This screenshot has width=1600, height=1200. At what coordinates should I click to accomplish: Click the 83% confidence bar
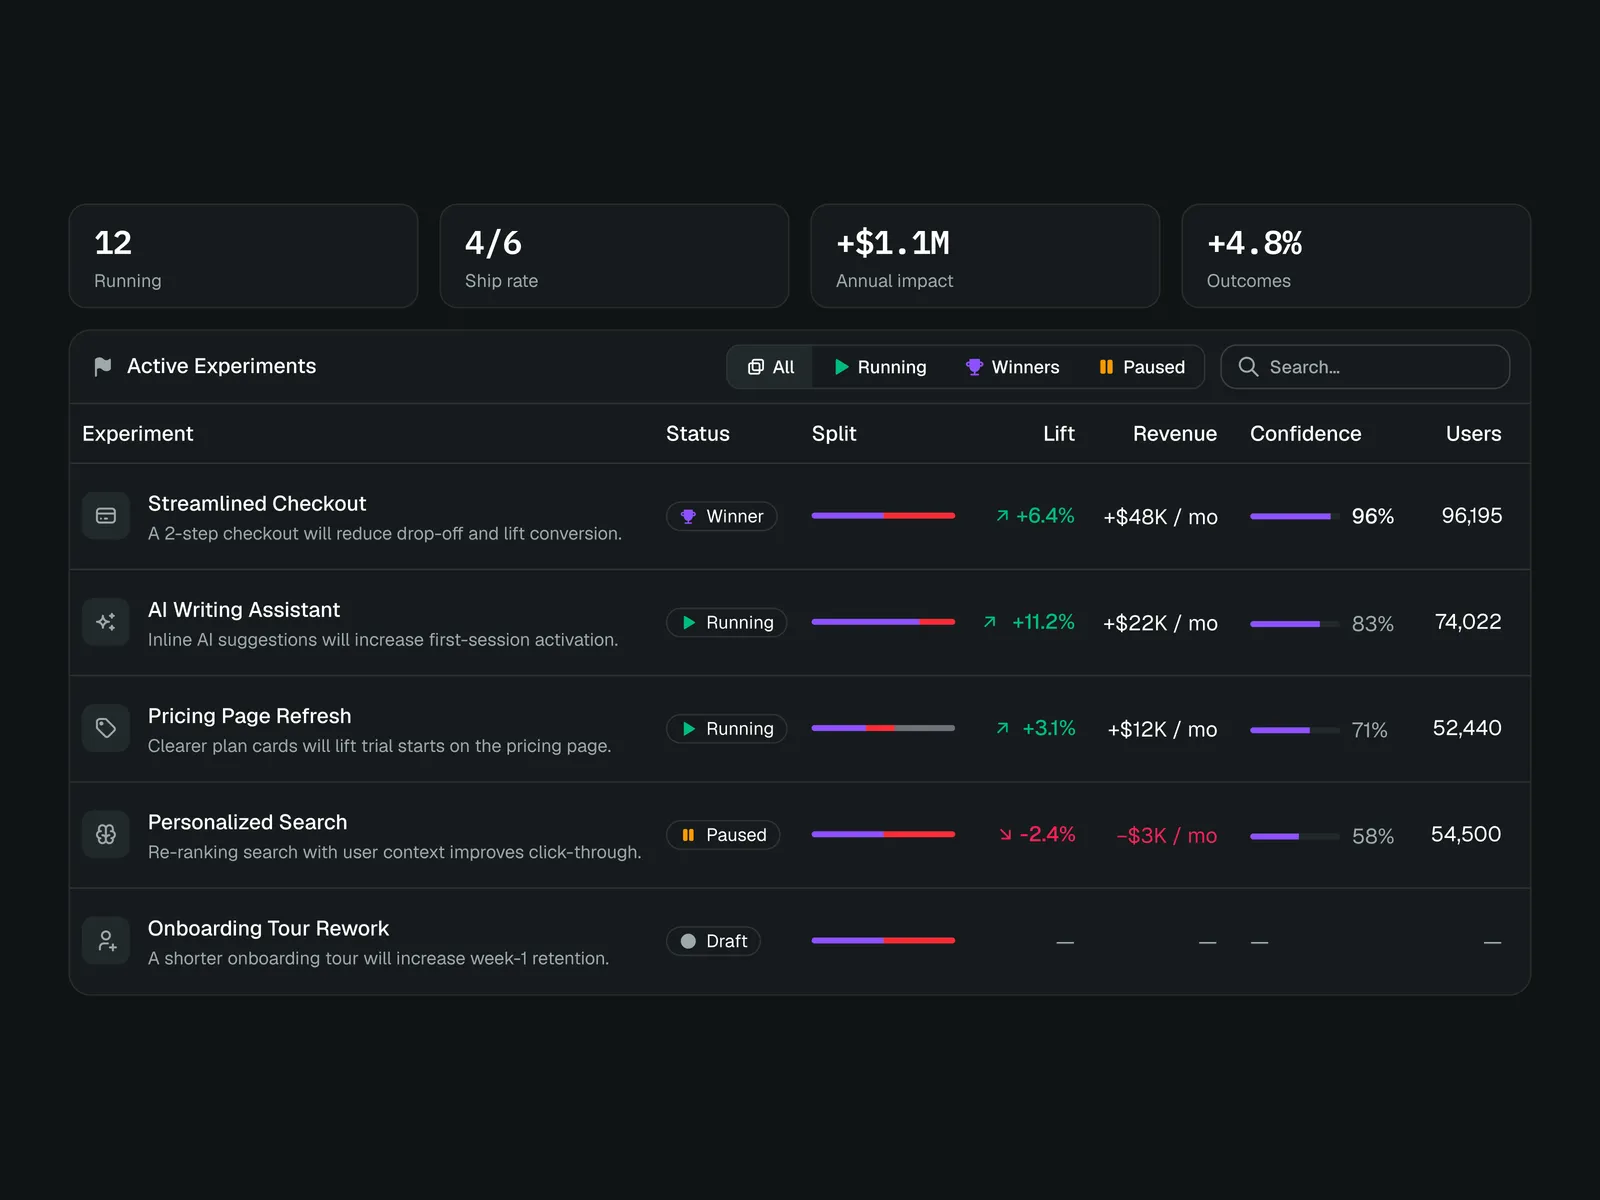coord(1295,624)
